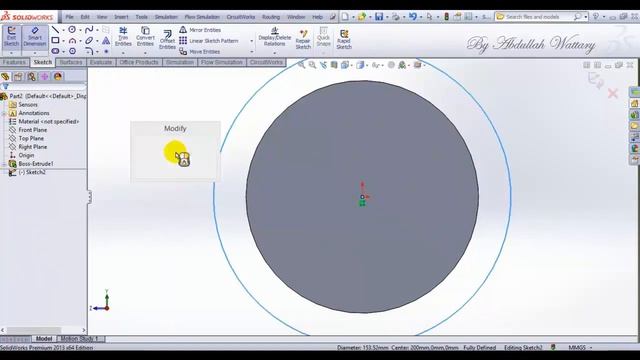Click the red X cancel sketch corner icon
The height and width of the screenshot is (360, 640).
click(613, 93)
